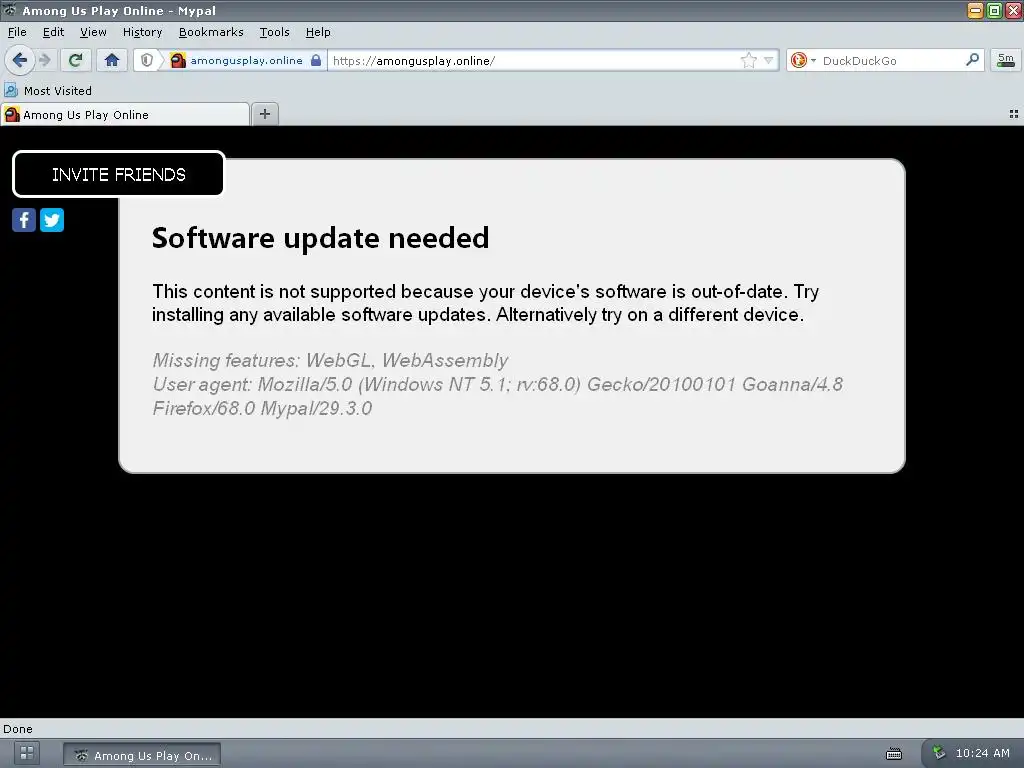Viewport: 1024px width, 768px height.
Task: Bookmark this page with the star icon
Action: 748,61
